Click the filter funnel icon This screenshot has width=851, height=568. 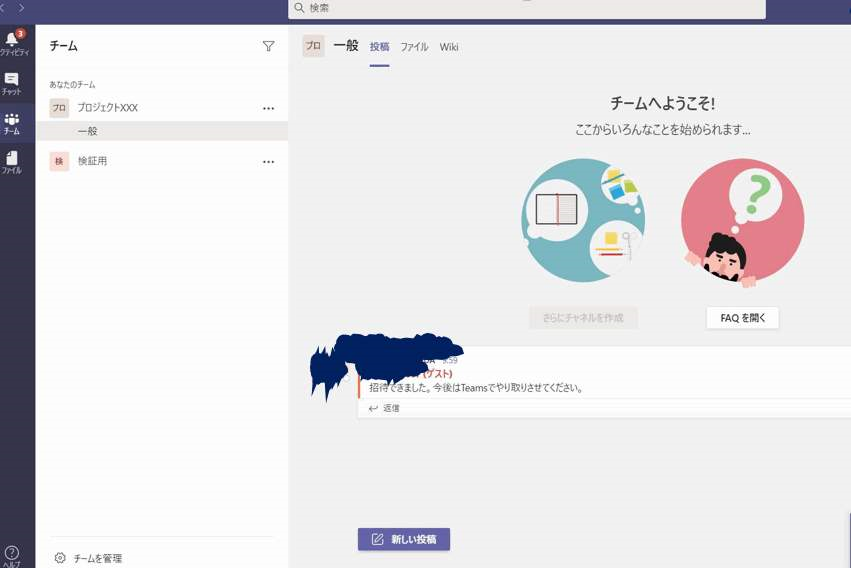coord(268,46)
